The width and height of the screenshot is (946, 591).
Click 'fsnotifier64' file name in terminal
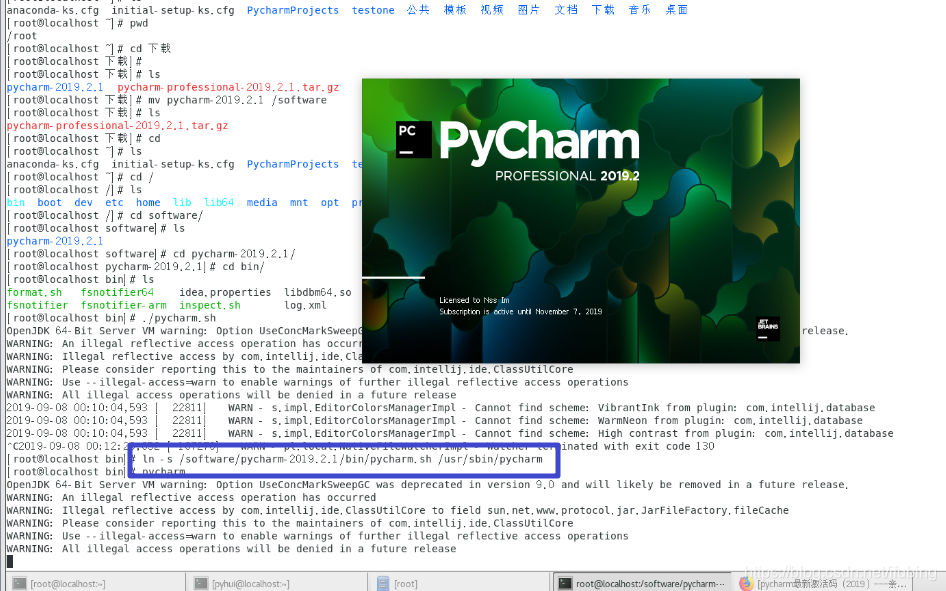tap(117, 292)
